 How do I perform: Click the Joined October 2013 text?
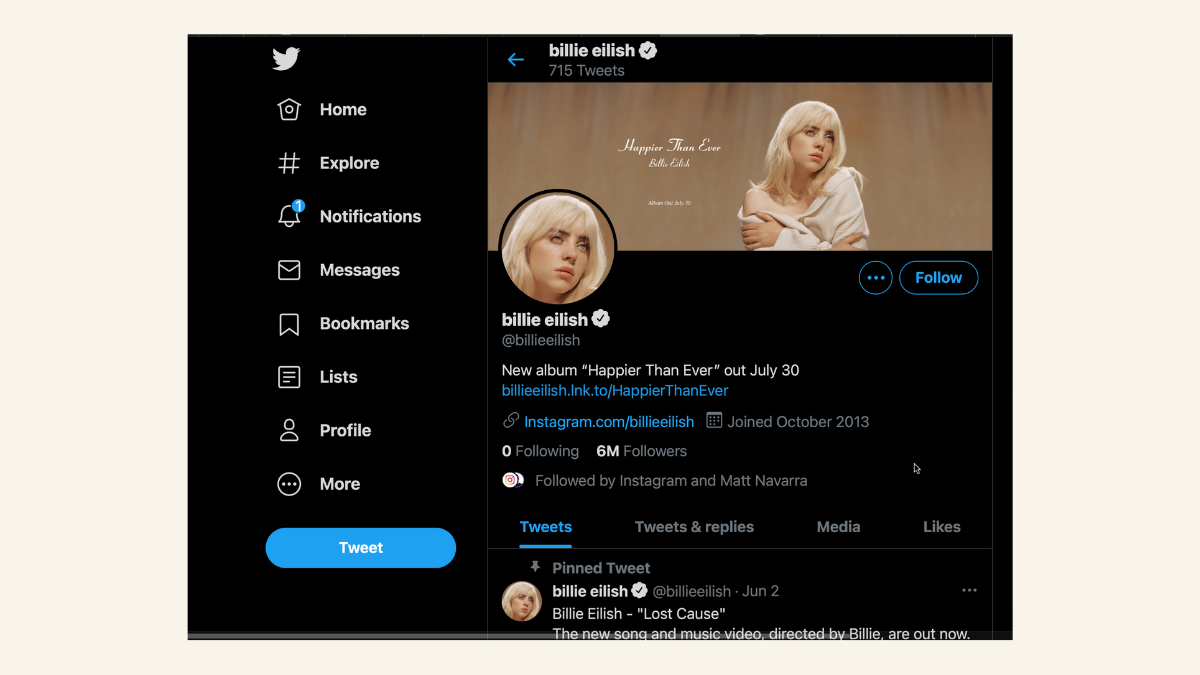click(x=798, y=422)
